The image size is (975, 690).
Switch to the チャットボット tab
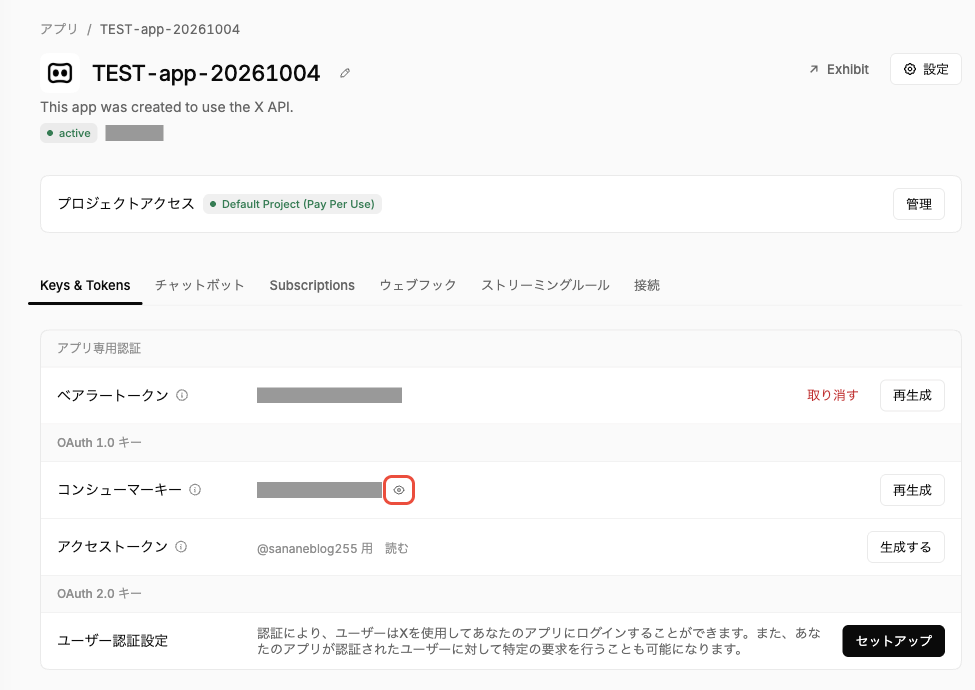tap(200, 285)
